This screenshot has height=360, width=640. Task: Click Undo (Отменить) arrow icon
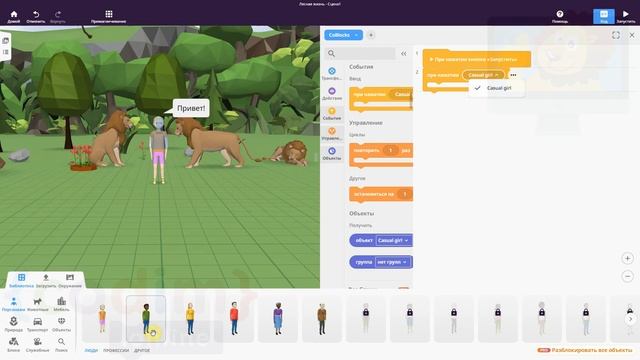click(36, 15)
